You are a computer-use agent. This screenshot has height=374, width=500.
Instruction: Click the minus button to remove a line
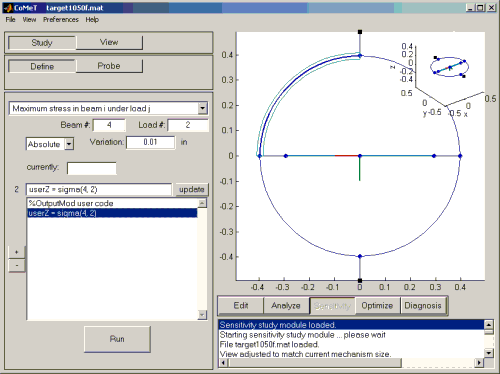tap(16, 265)
